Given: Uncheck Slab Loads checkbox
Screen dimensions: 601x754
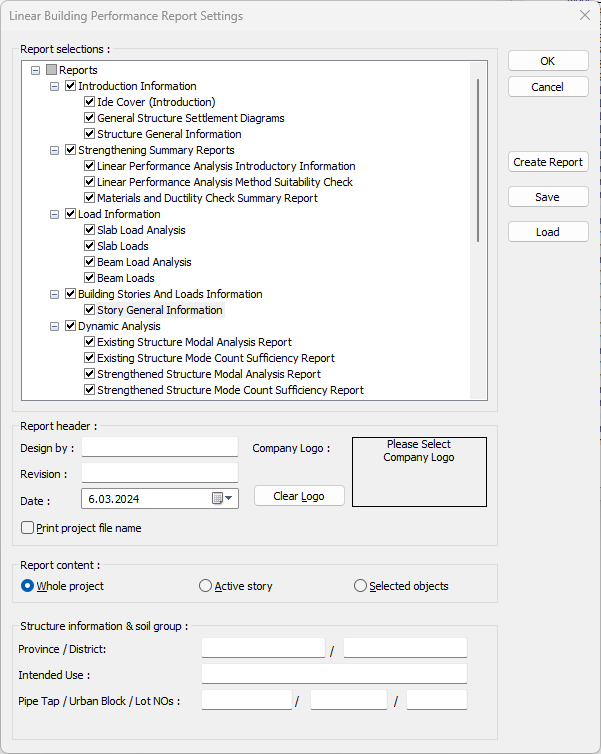Looking at the screenshot, I should [x=89, y=245].
